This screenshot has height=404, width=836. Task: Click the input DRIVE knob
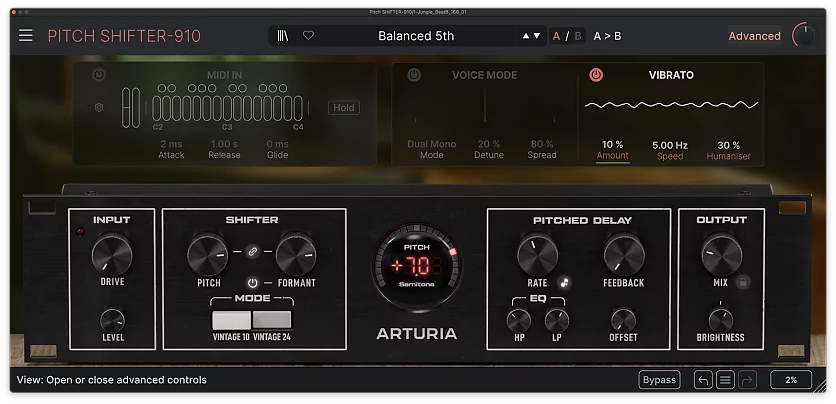pyautogui.click(x=112, y=255)
